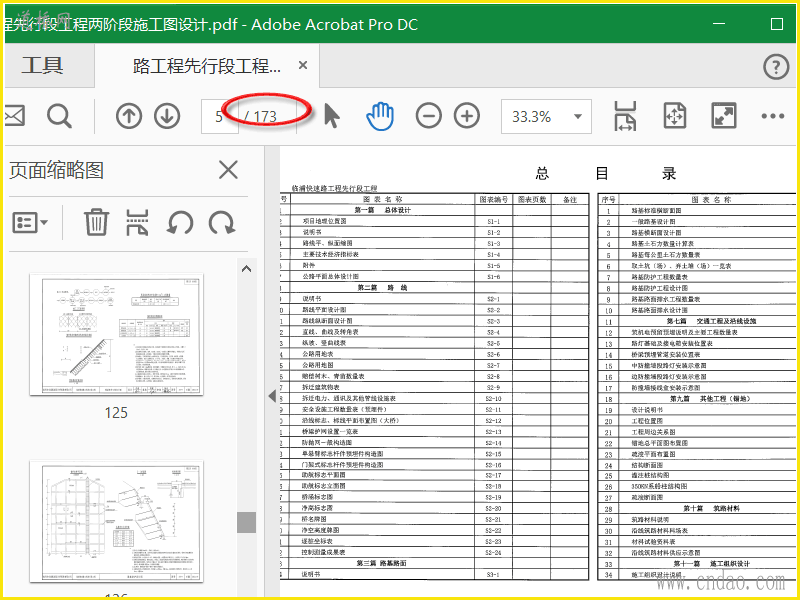Viewport: 800px width, 600px height.
Task: Click the 第七篇 交通工程及沿线设施 heading
Action: coord(711,321)
